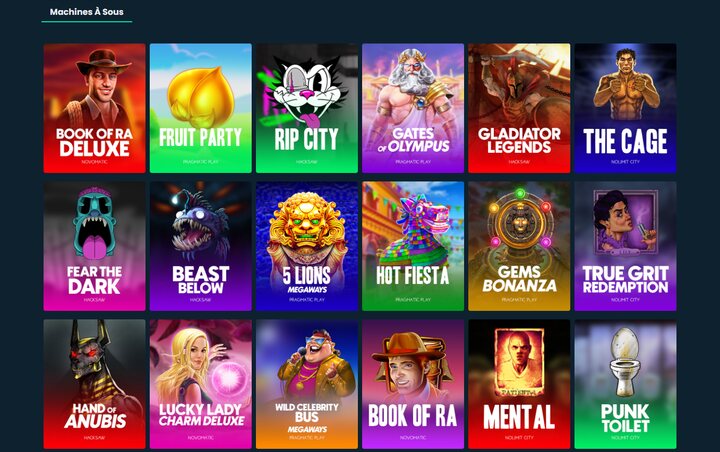Open the Book of Ra Deluxe game
This screenshot has width=720, height=452.
click(x=95, y=108)
